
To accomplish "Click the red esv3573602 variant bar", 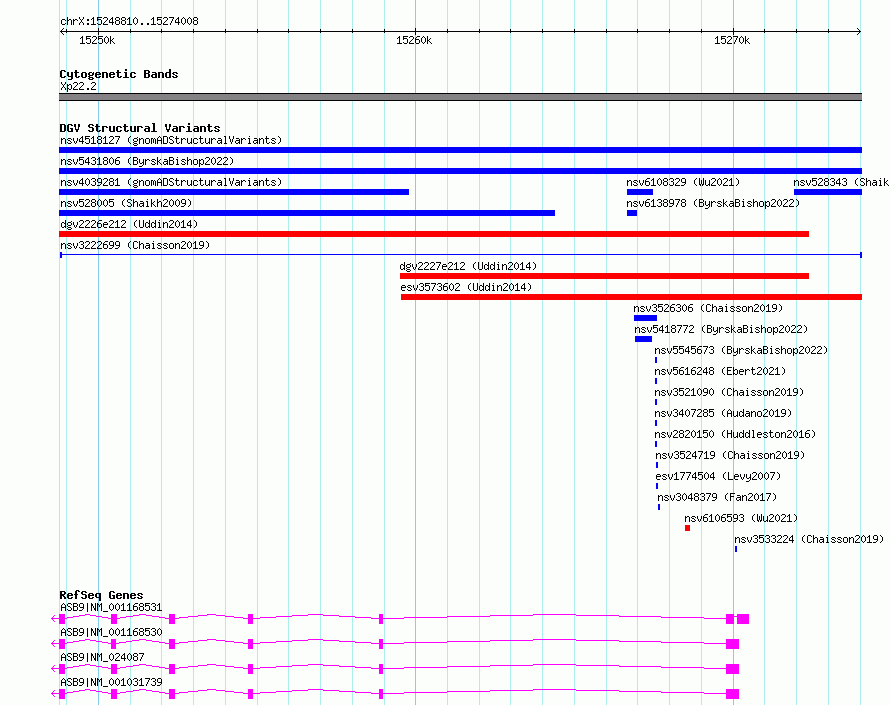I will (x=631, y=297).
